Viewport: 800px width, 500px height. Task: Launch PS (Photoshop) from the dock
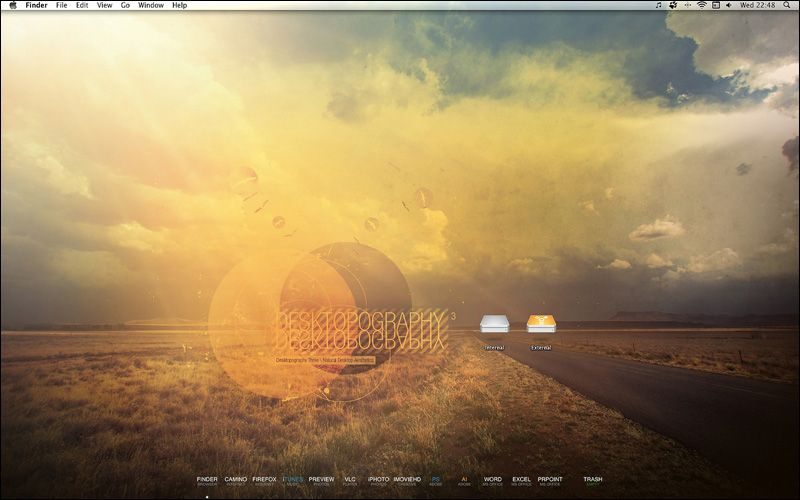click(436, 481)
